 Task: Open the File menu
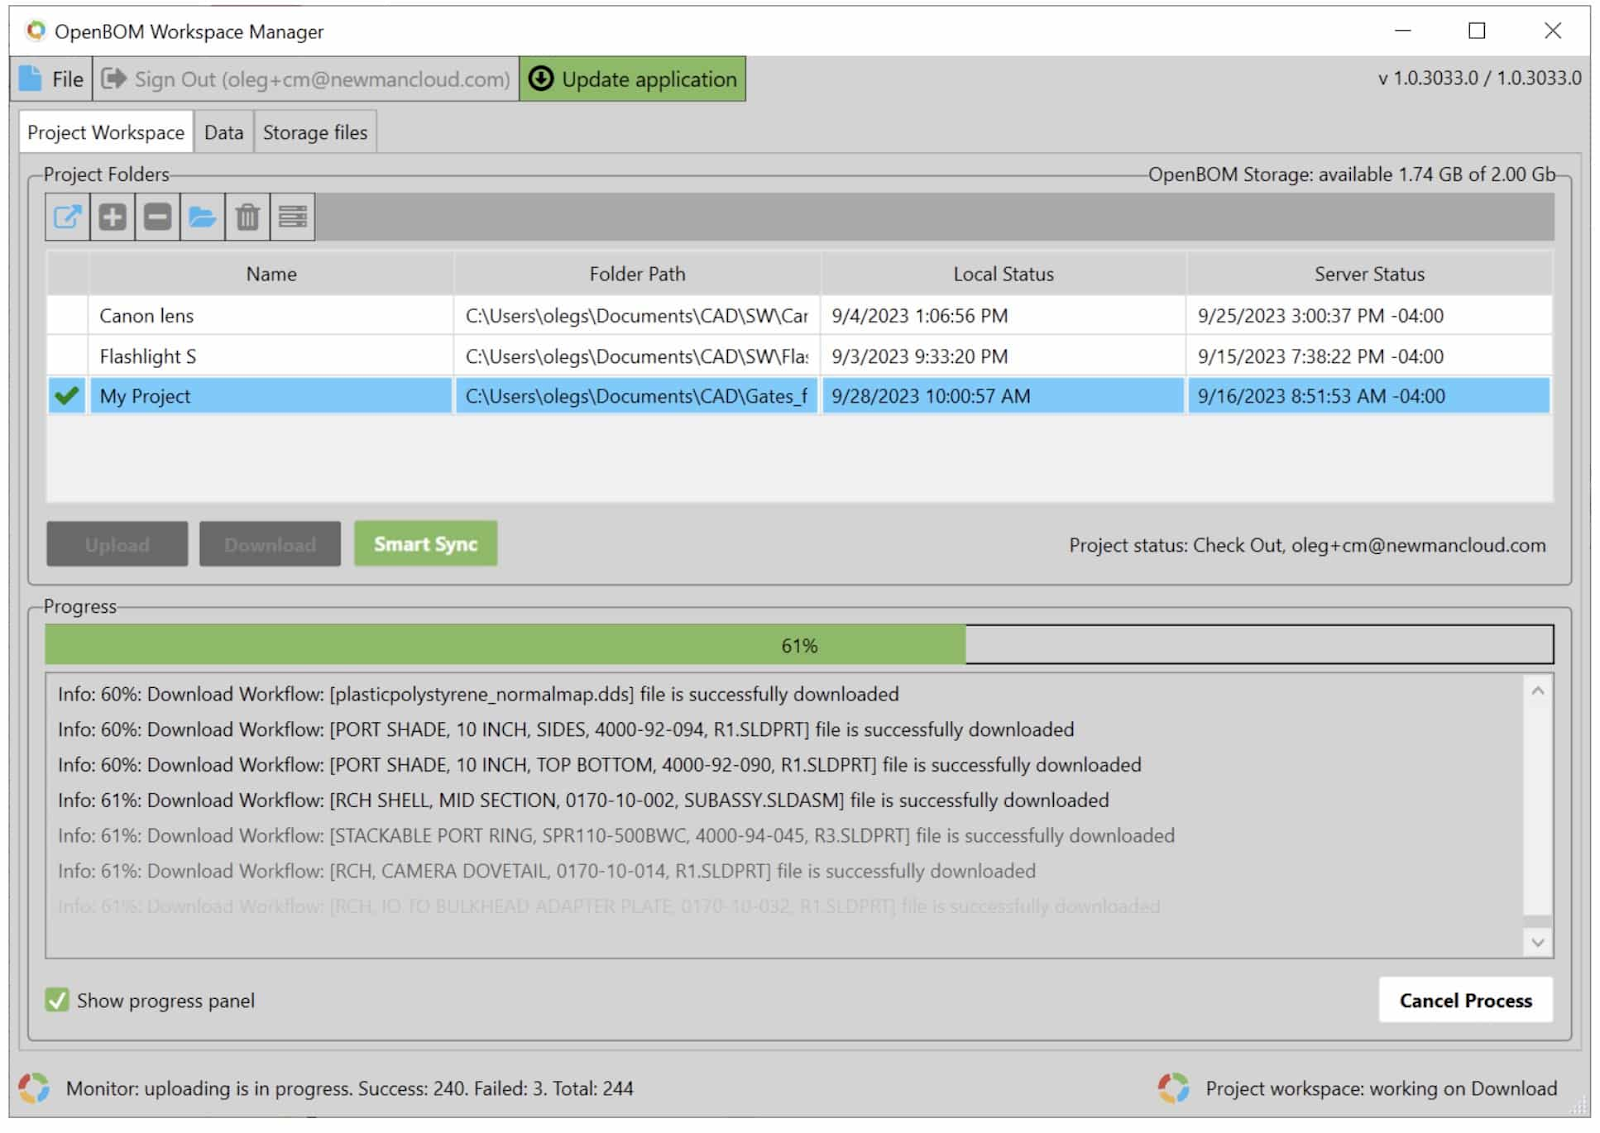(52, 79)
